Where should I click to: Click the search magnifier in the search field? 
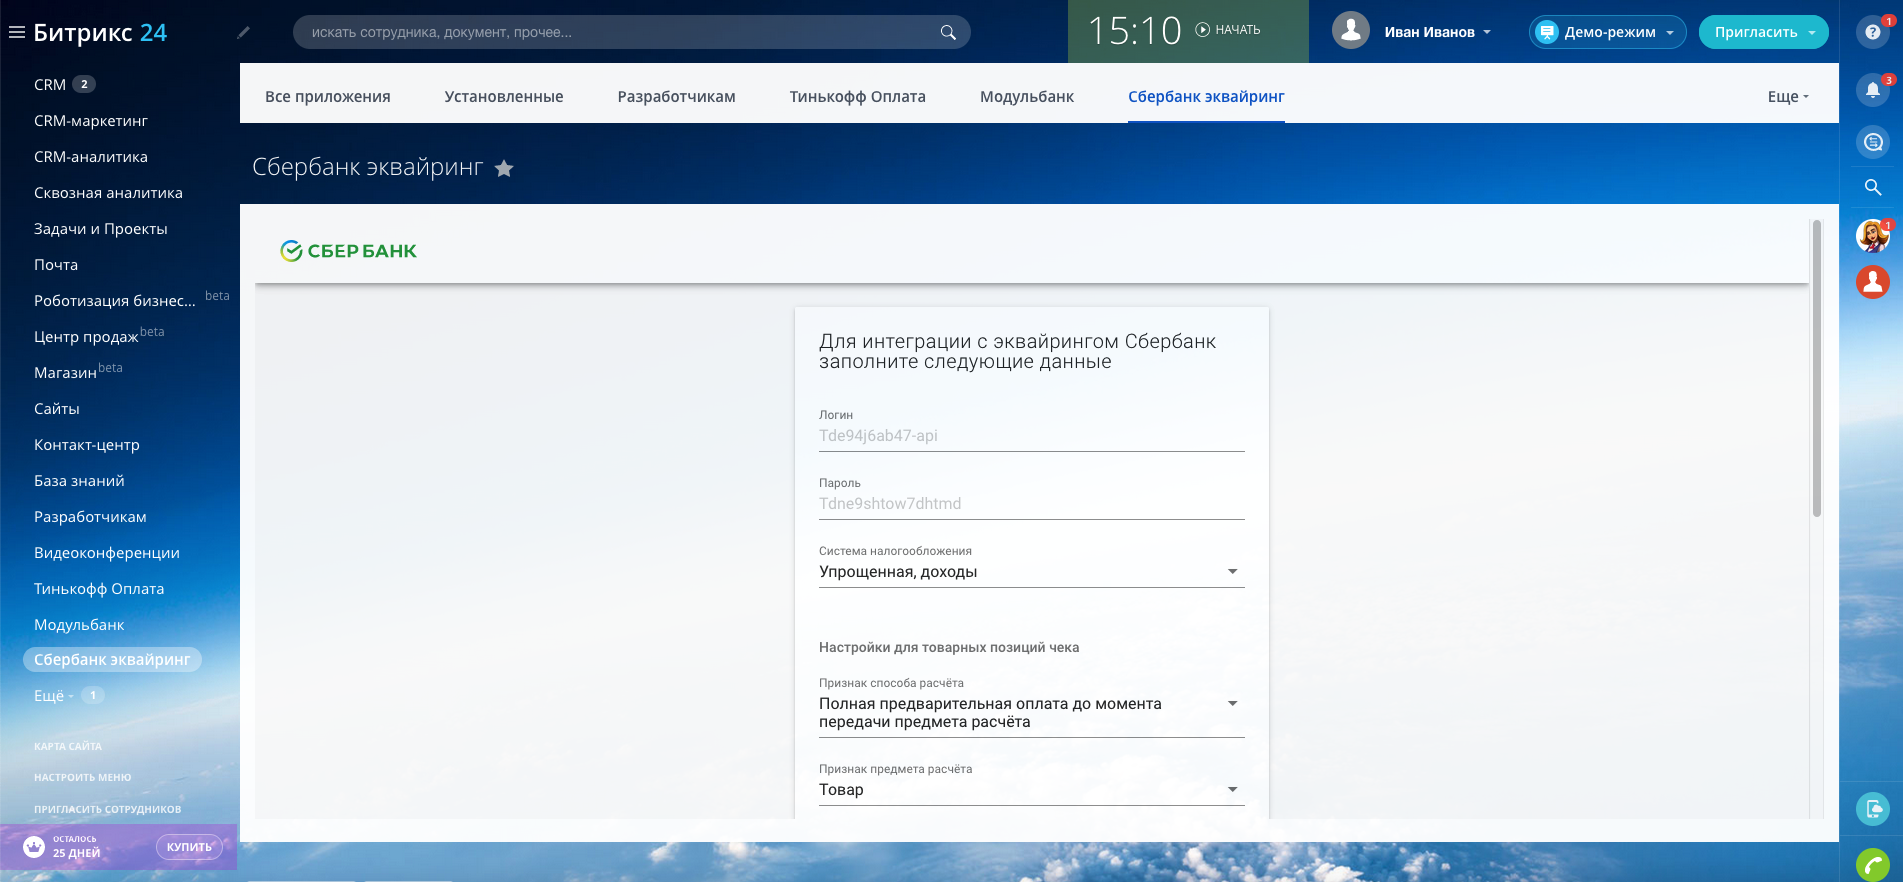click(x=948, y=32)
